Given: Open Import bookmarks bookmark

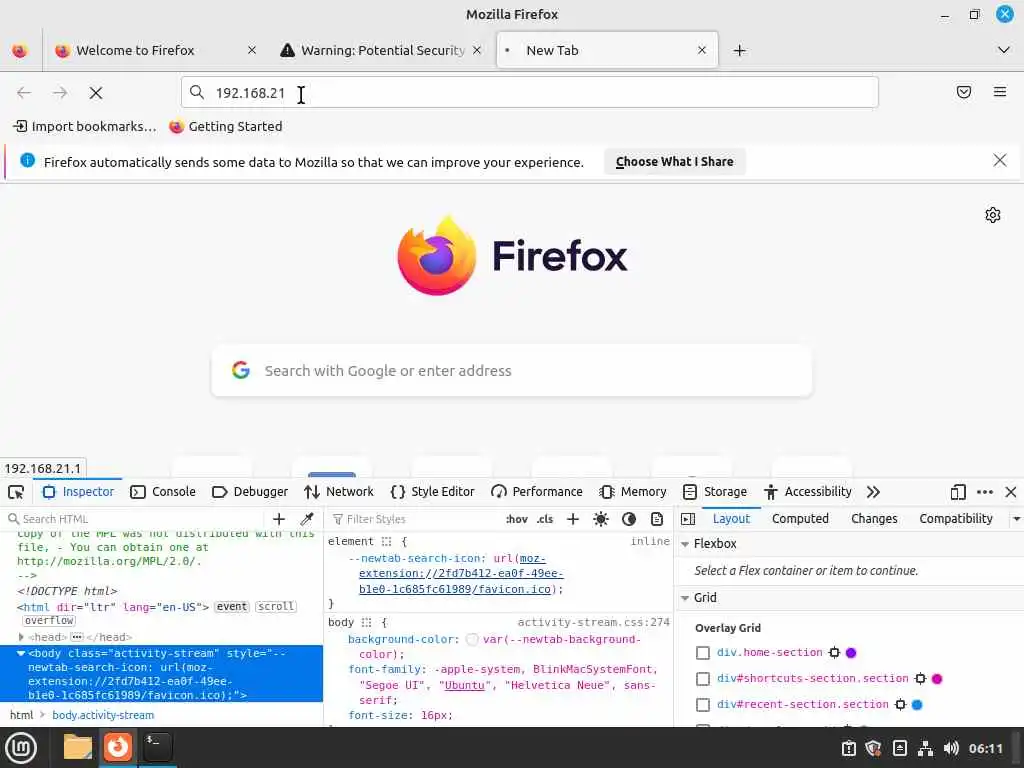Looking at the screenshot, I should 85,127.
